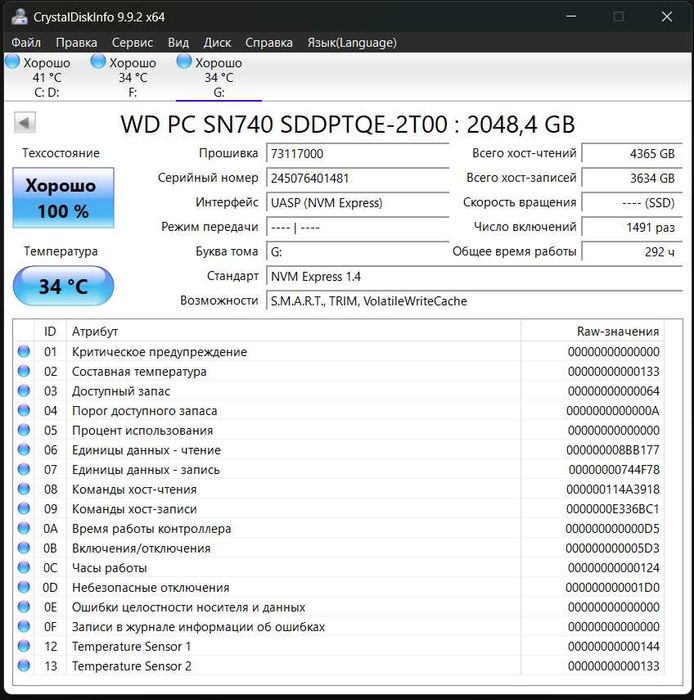This screenshot has width=694, height=700.
Task: Click the Прошивка field 73117000
Action: click(357, 154)
